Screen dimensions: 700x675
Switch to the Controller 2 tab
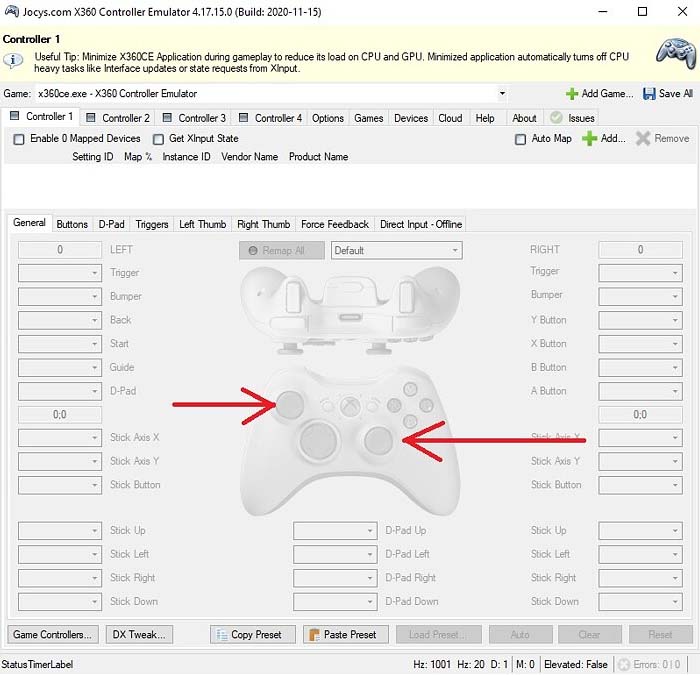point(118,118)
